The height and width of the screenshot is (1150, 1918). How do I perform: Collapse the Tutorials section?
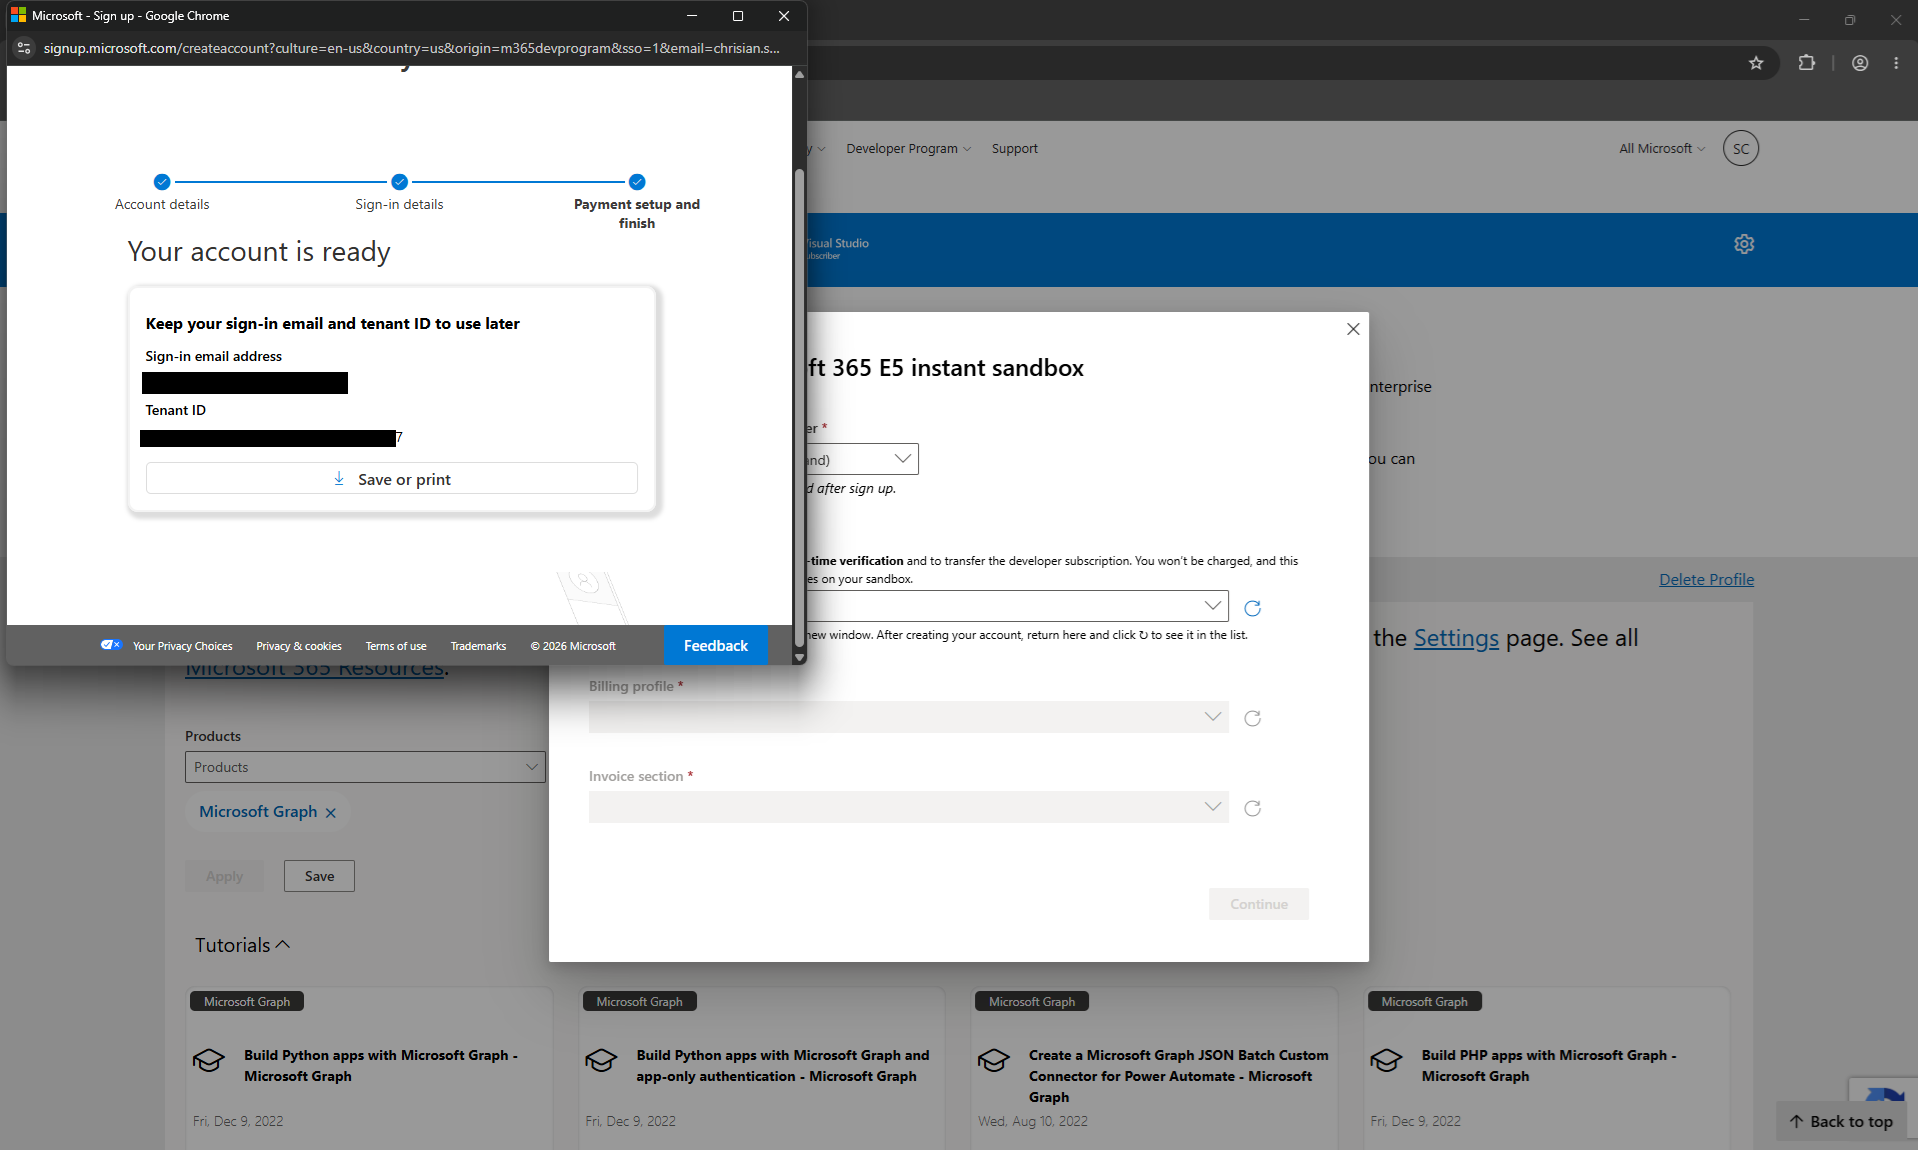[x=242, y=945]
